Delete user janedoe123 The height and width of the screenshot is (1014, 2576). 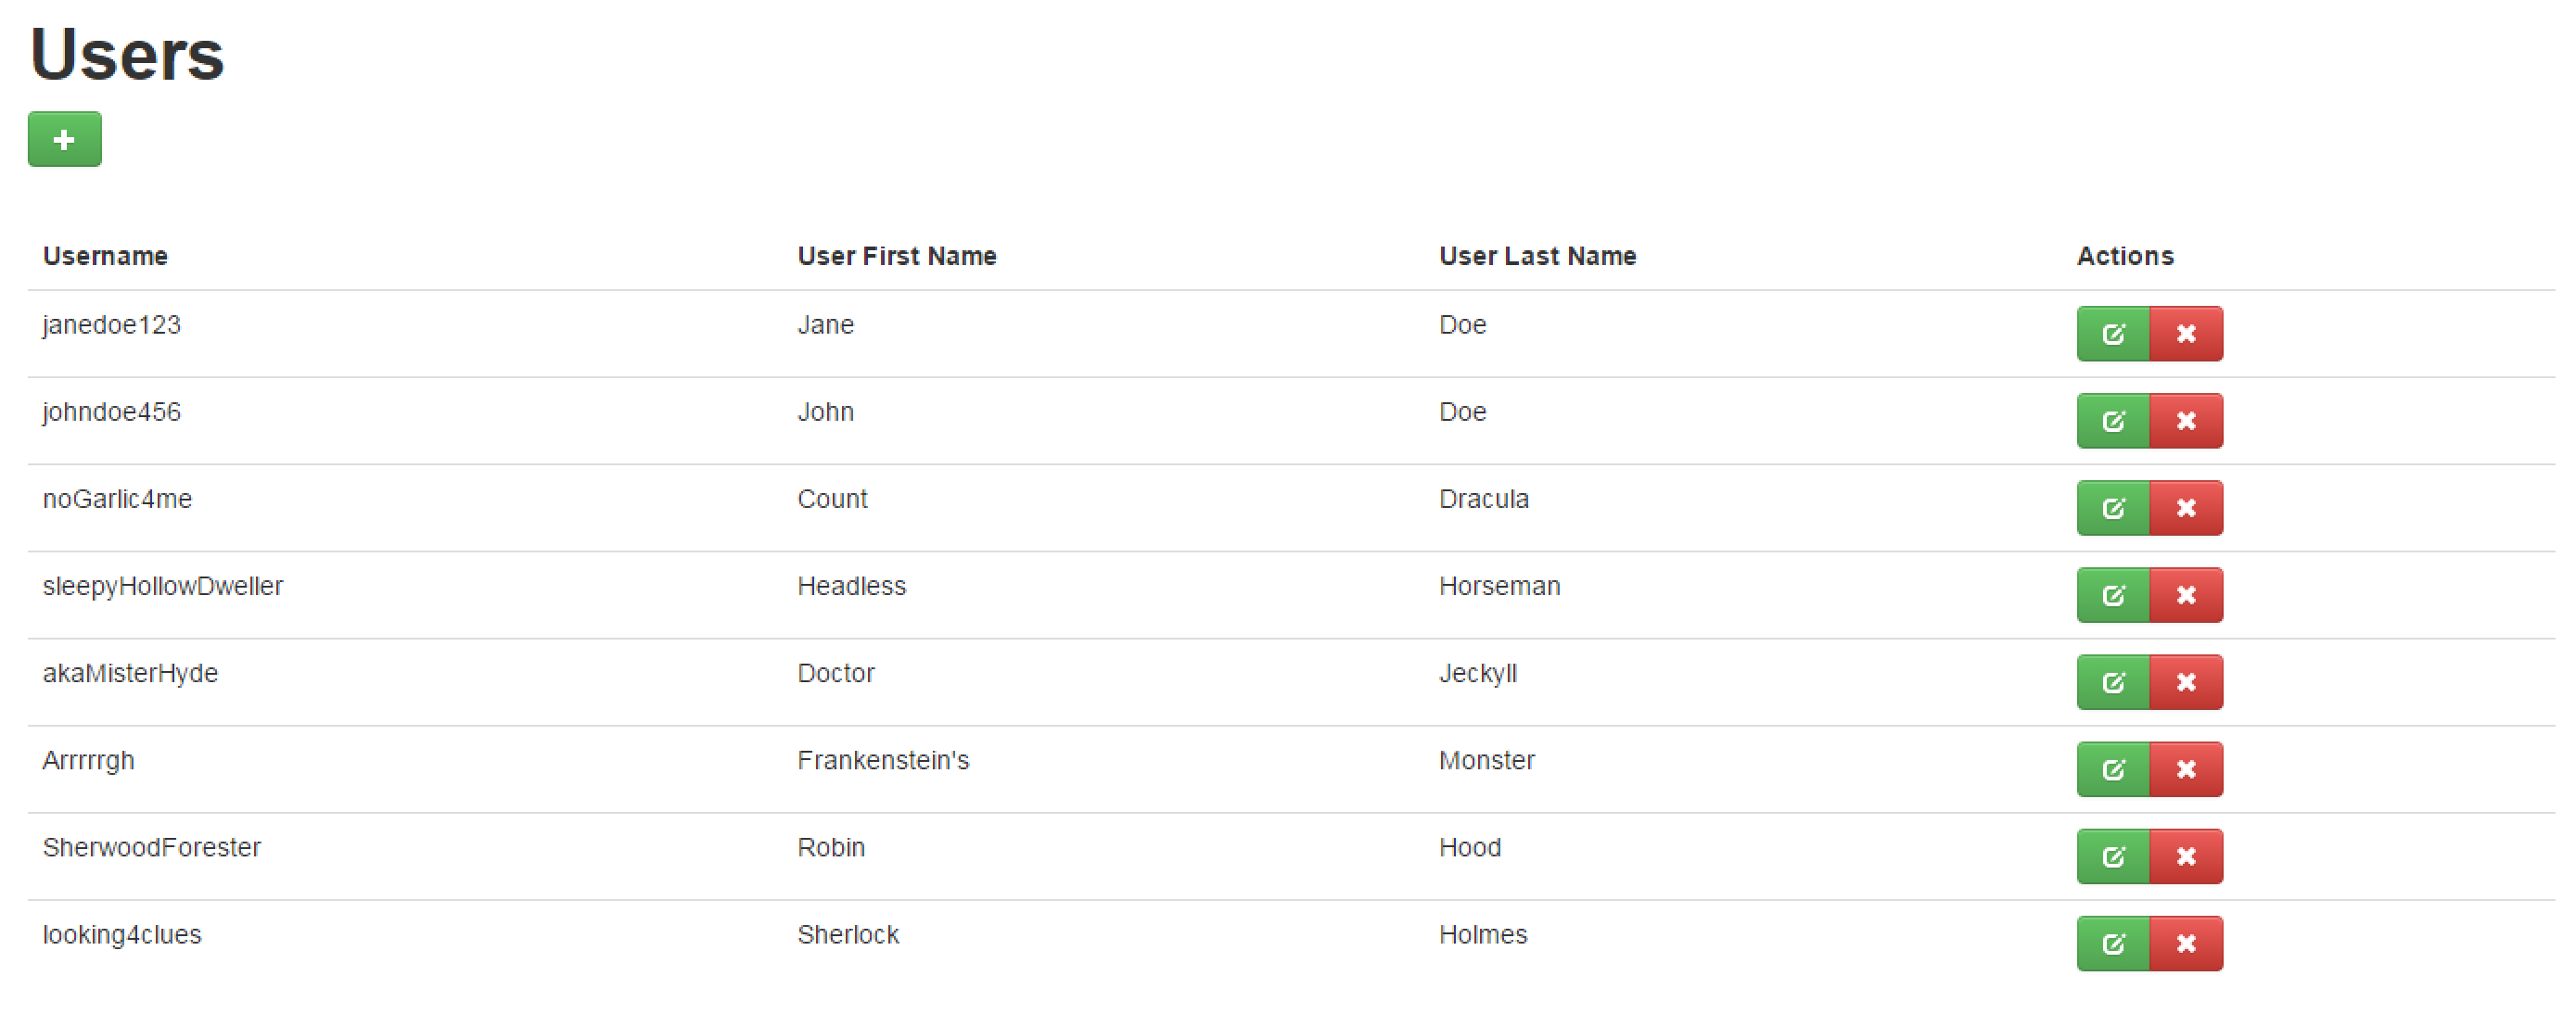(x=2186, y=334)
